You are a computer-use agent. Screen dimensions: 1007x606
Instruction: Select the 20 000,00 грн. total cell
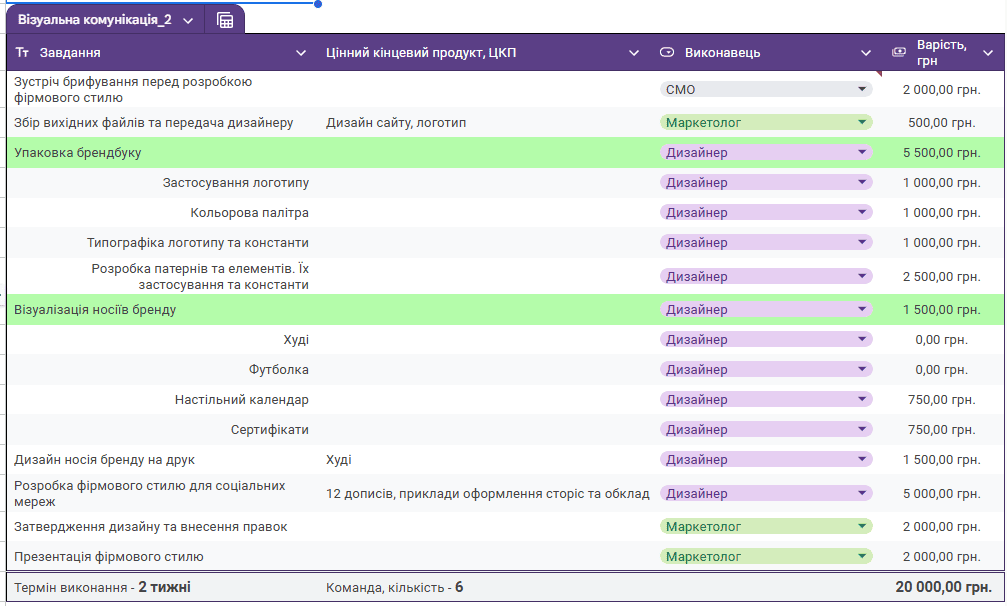tap(941, 587)
